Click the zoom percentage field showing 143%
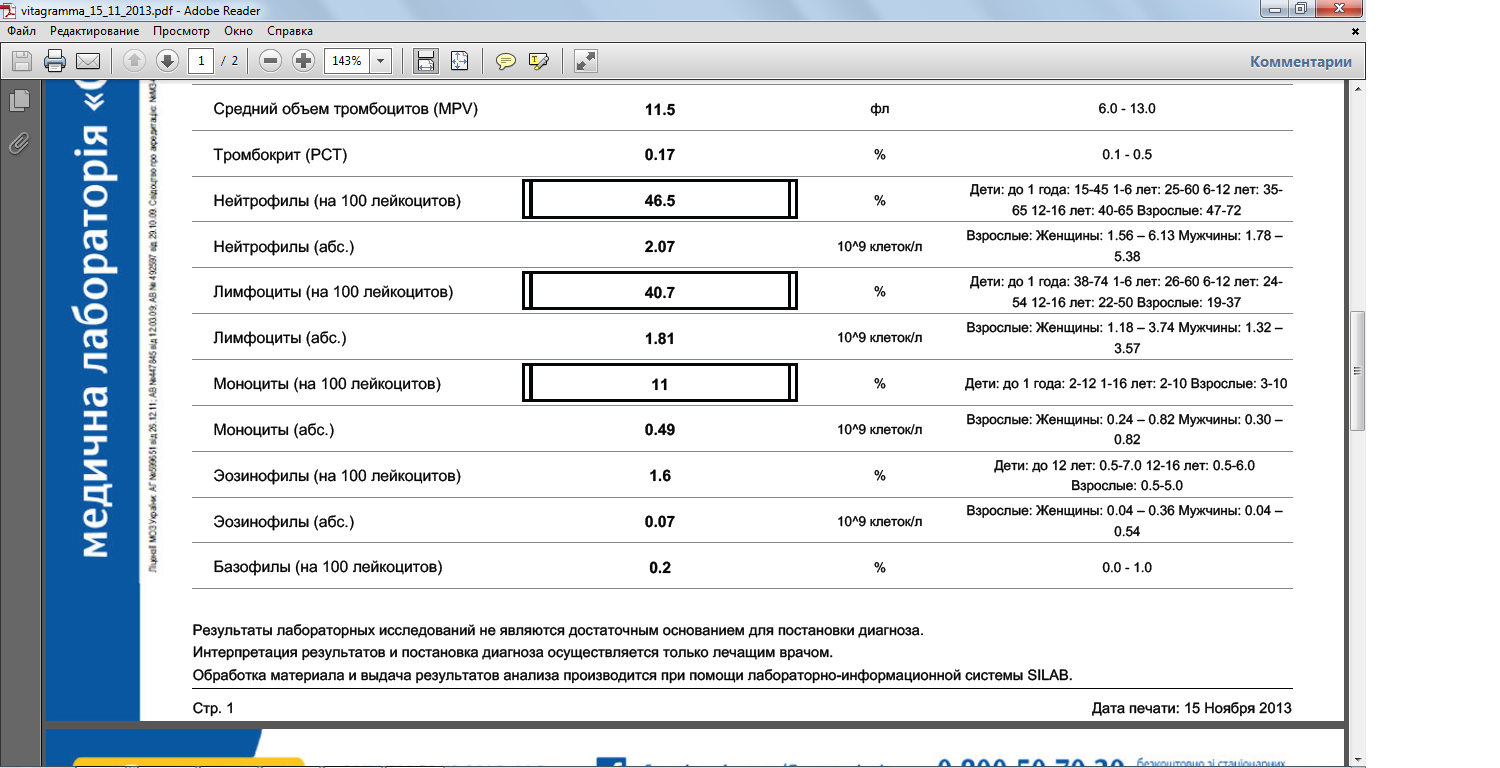Screen dimensions: 1500x768 tap(347, 61)
